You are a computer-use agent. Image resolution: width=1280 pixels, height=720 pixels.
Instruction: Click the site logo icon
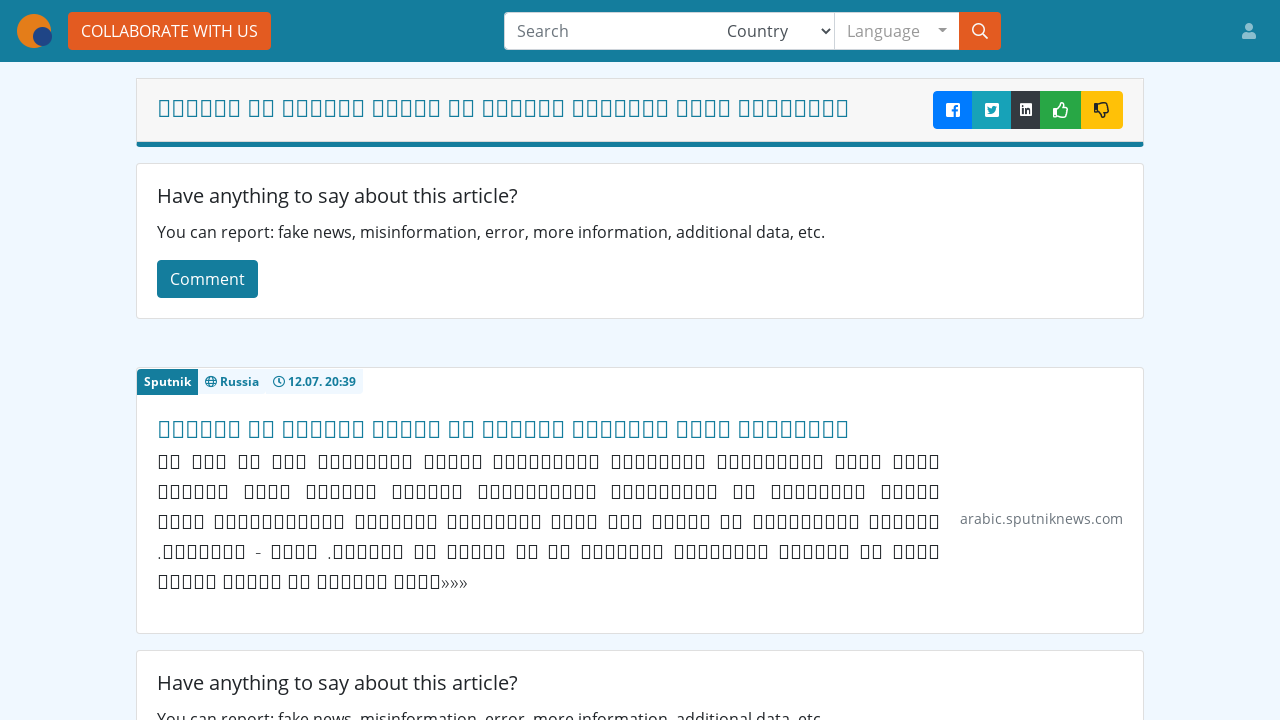pyautogui.click(x=34, y=31)
